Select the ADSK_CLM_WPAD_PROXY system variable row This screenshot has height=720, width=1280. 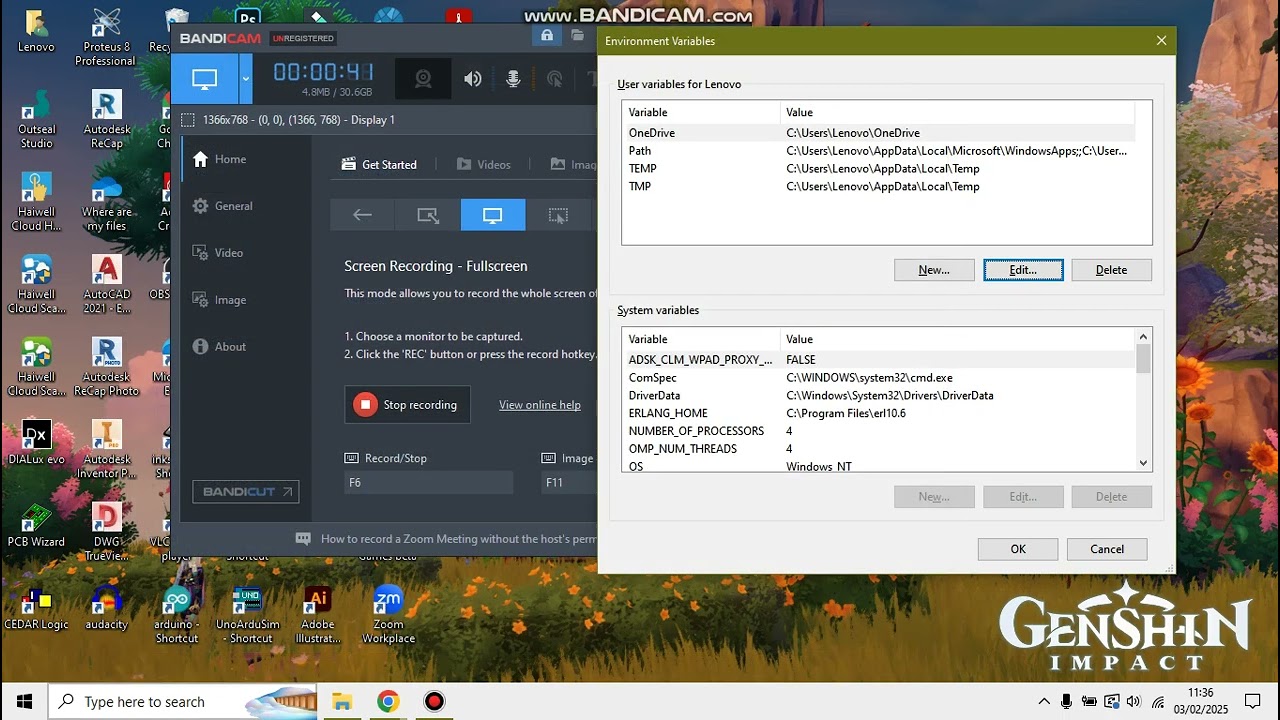tap(878, 360)
